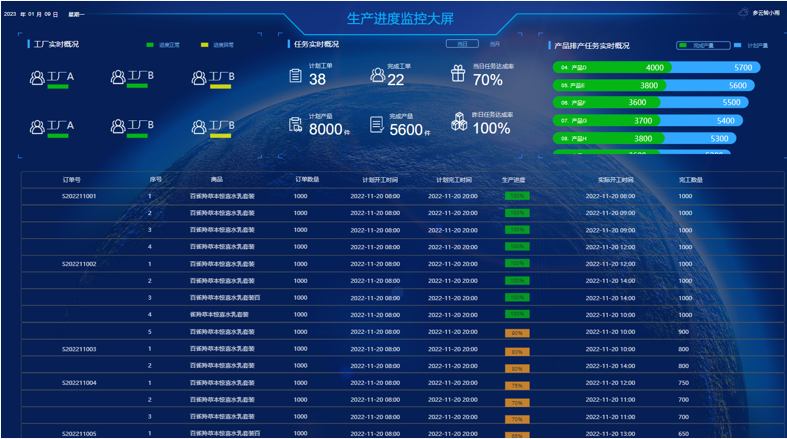Open order S202211001 in the table
This screenshot has height=439, width=787.
pyautogui.click(x=79, y=196)
